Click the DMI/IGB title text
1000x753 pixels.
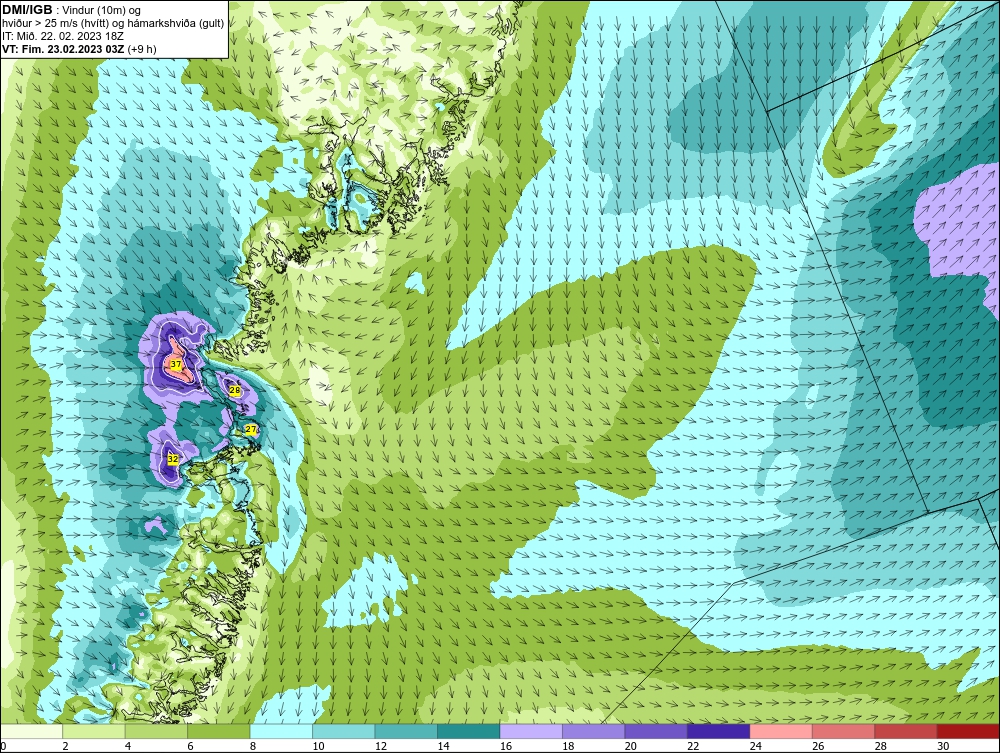pyautogui.click(x=27, y=10)
